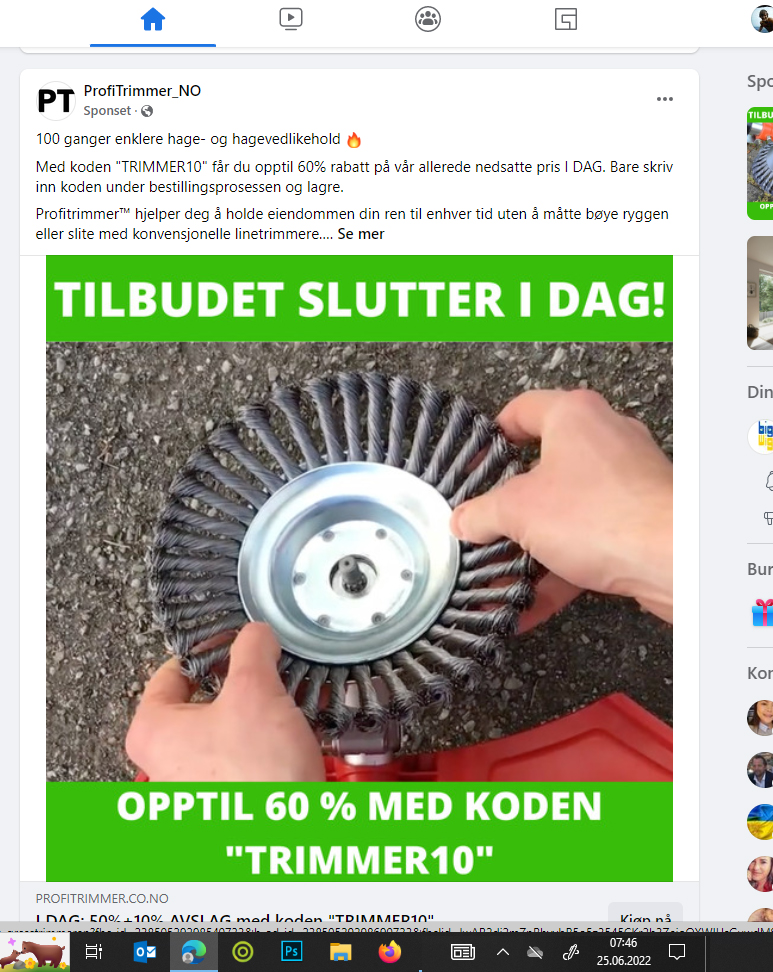Click the account profile picture at top right
Image resolution: width=773 pixels, height=972 pixels.
click(x=762, y=19)
